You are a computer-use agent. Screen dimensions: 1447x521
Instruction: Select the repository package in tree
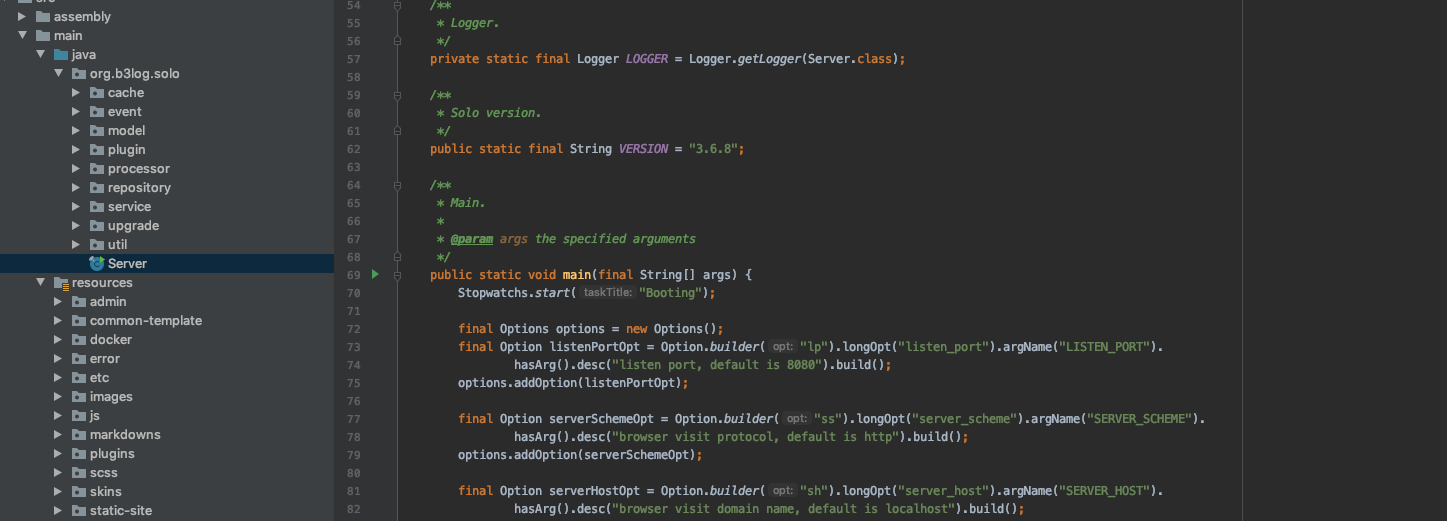[x=139, y=188]
